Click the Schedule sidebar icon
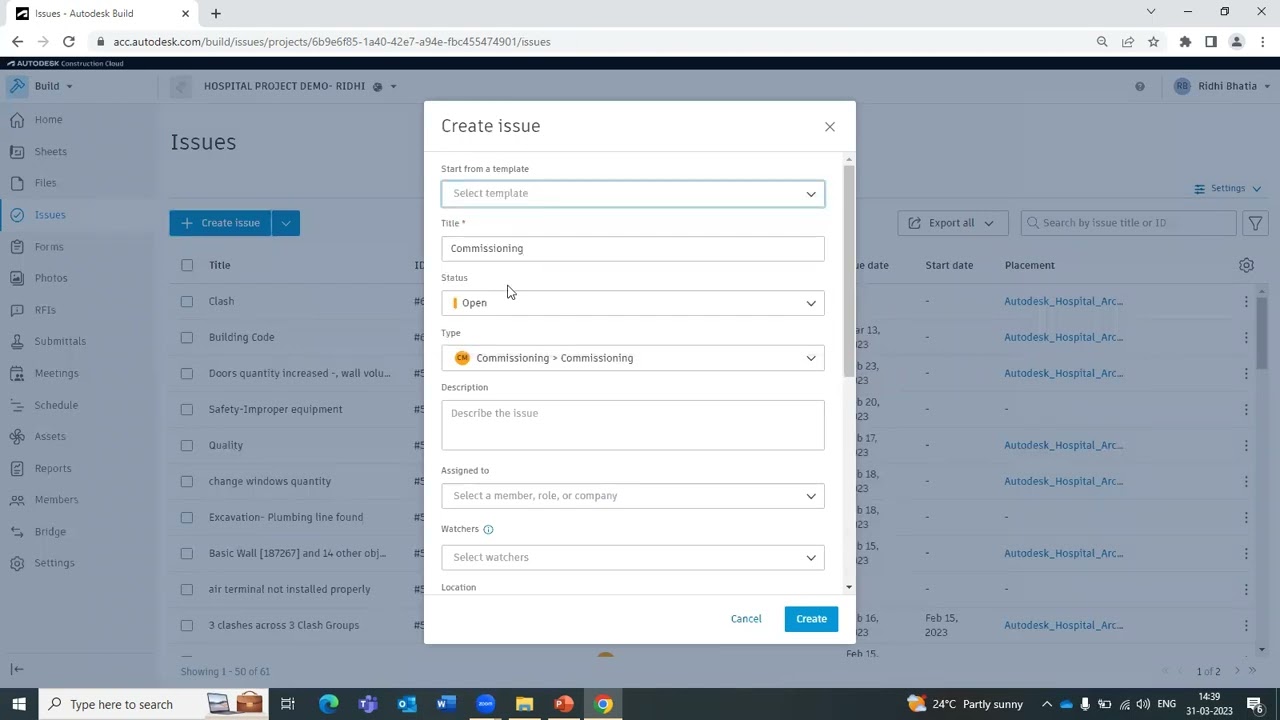The width and height of the screenshot is (1280, 720). coord(17,405)
